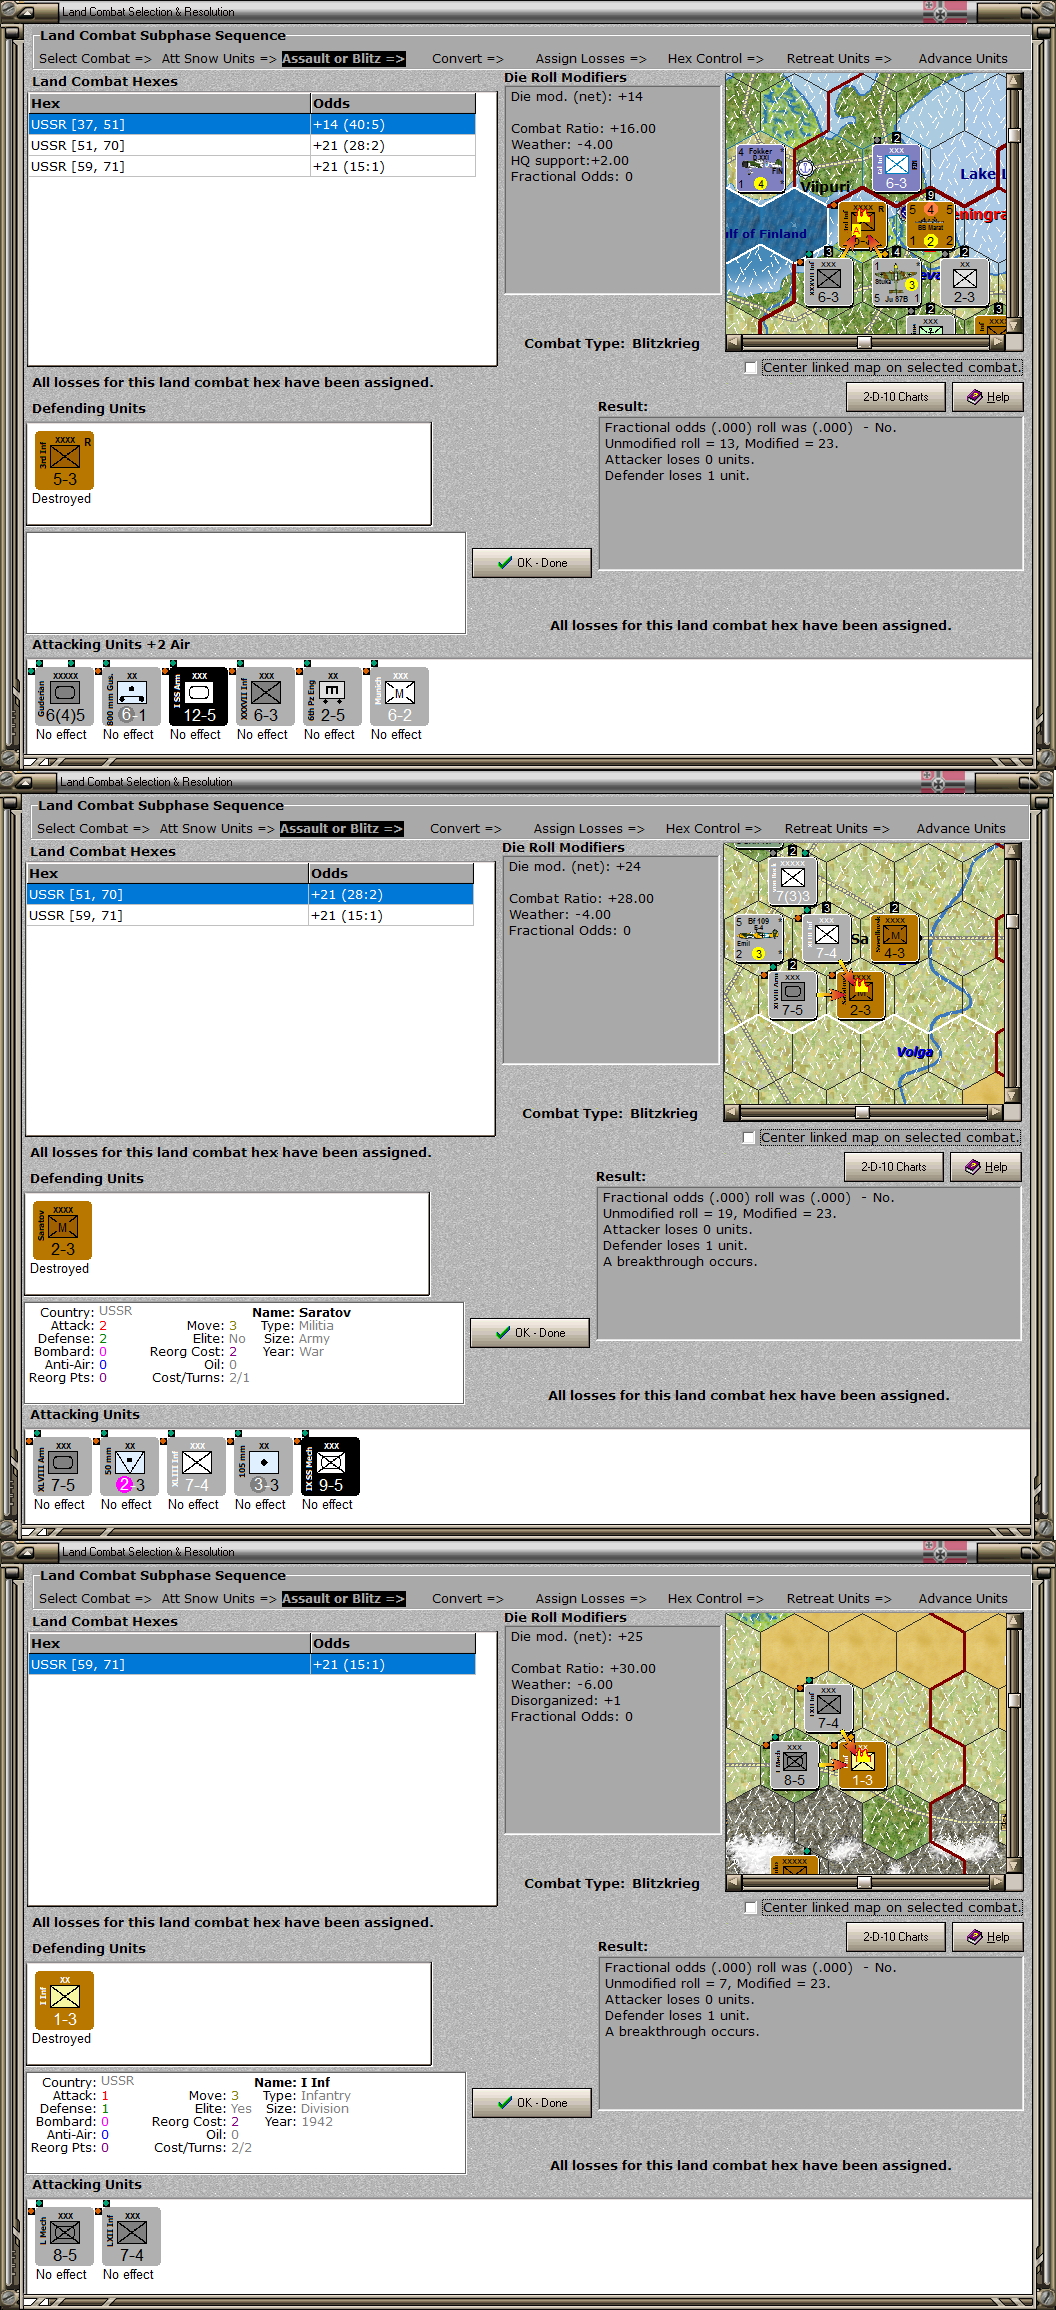
Task: Click the Viipuri port anchor symbol on map
Action: pyautogui.click(x=805, y=168)
